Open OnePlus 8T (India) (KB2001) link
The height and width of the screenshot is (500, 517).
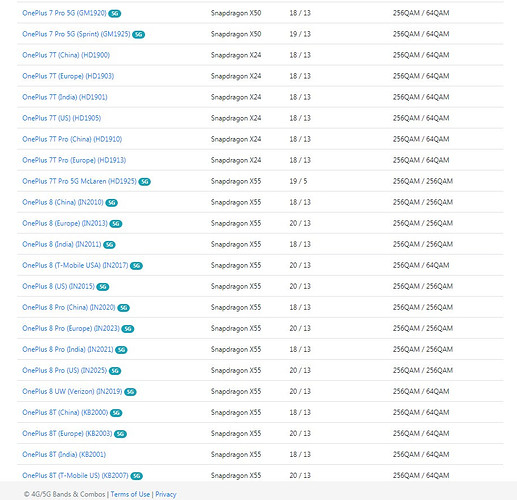(x=64, y=454)
